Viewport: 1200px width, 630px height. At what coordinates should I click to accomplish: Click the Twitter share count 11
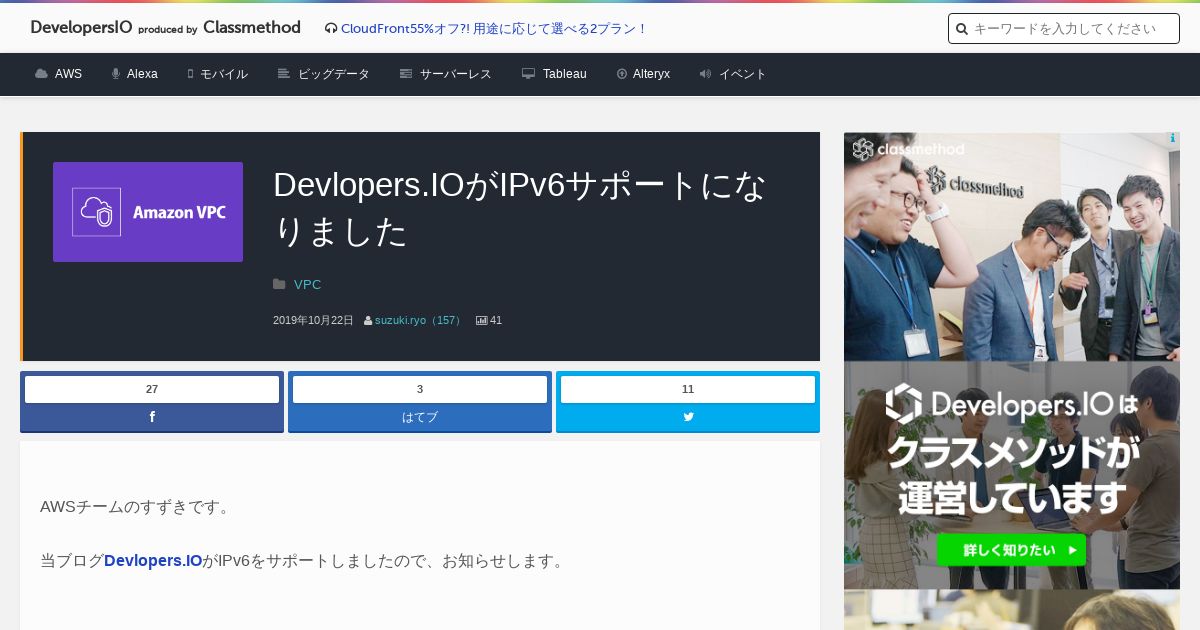[x=688, y=389]
